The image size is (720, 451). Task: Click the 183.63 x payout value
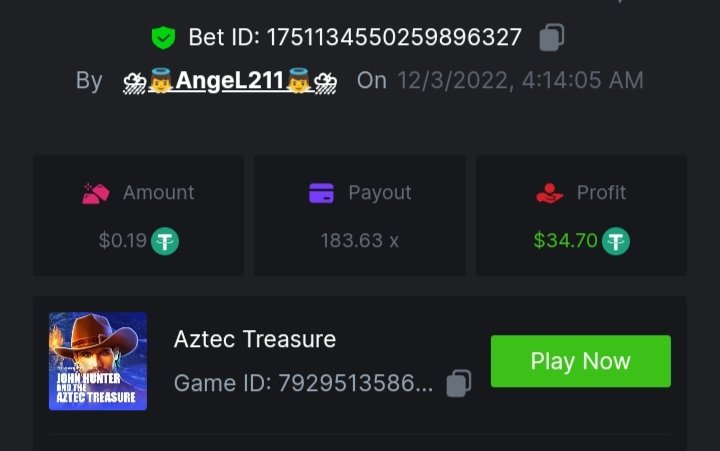tap(359, 241)
